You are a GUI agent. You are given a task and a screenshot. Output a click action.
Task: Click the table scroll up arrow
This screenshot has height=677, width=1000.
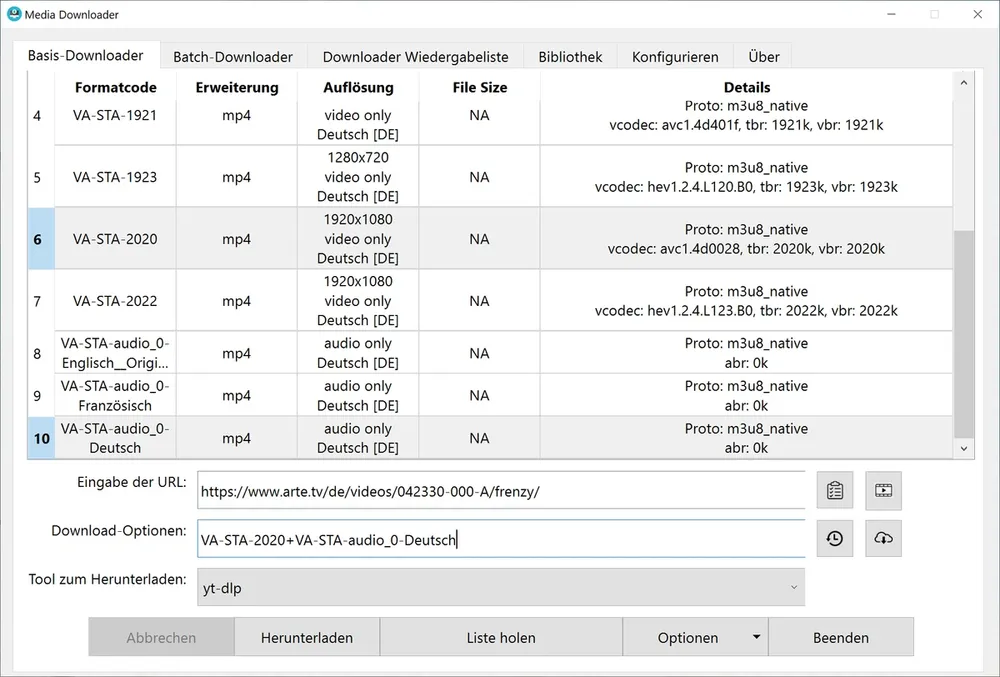[x=964, y=83]
